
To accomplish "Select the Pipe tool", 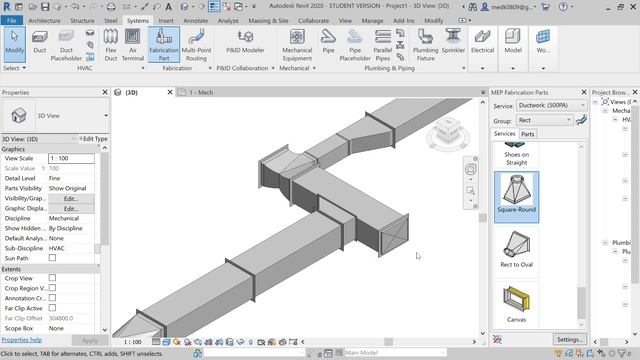I will [328, 42].
